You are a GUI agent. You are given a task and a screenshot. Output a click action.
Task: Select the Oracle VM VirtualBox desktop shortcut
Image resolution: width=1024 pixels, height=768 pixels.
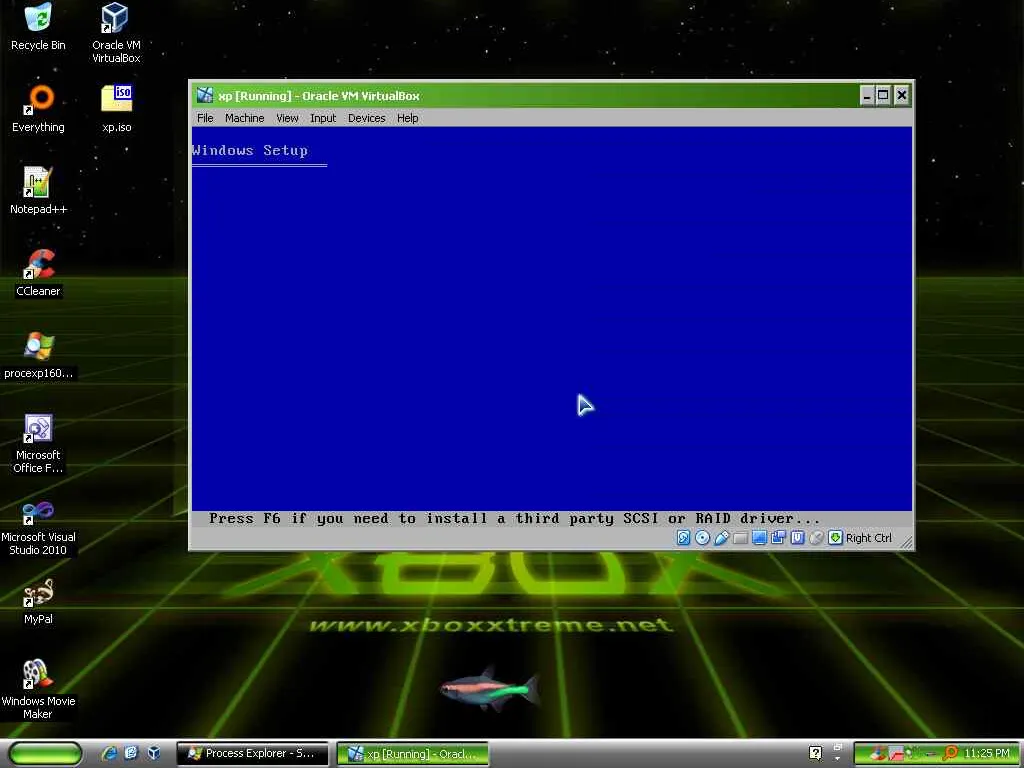click(x=116, y=33)
